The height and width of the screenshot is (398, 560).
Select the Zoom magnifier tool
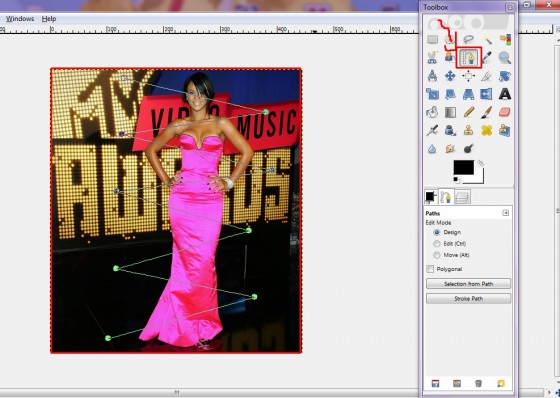click(x=505, y=58)
